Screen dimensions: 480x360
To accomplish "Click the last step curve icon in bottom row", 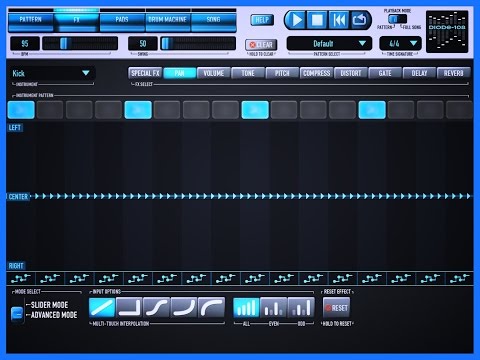I will 460,278.
